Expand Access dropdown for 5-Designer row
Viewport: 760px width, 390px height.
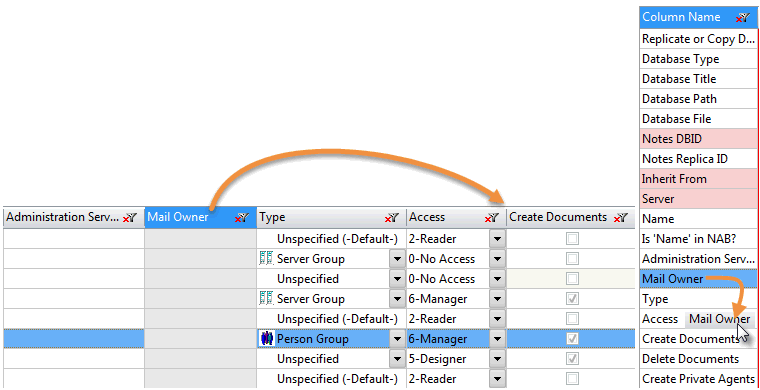pyautogui.click(x=497, y=359)
